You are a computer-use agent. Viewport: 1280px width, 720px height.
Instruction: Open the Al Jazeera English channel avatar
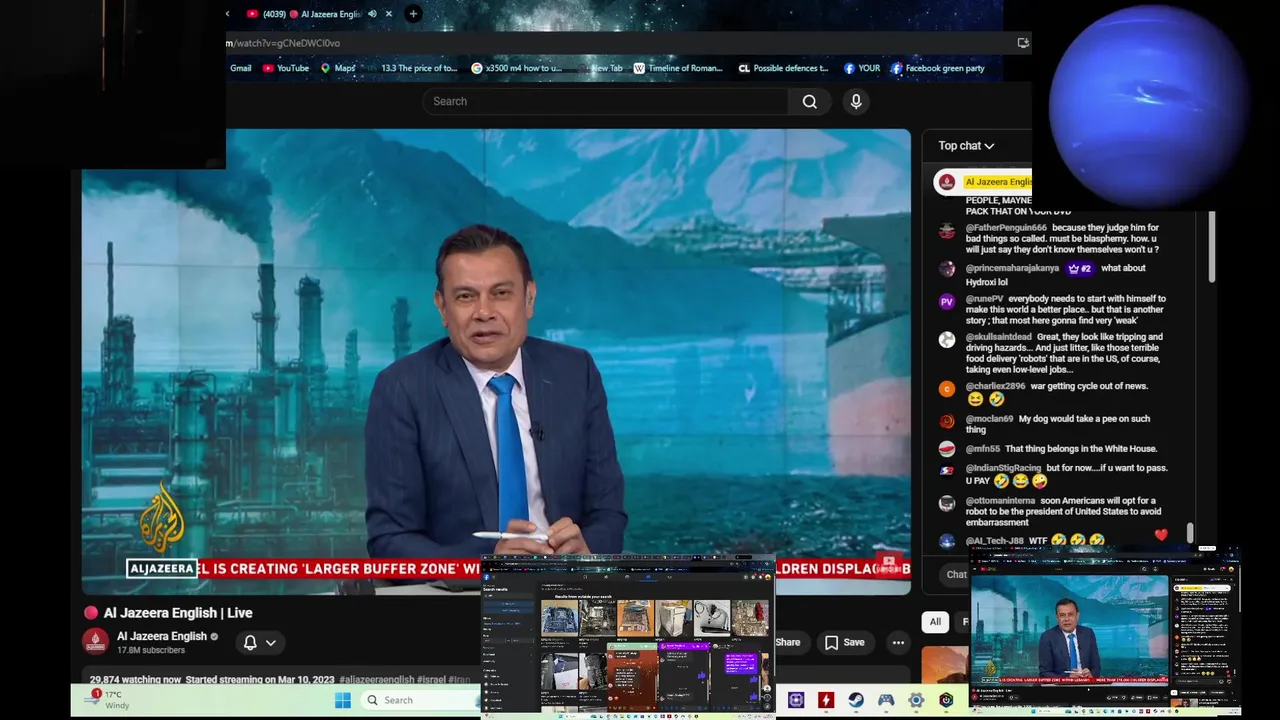point(96,642)
